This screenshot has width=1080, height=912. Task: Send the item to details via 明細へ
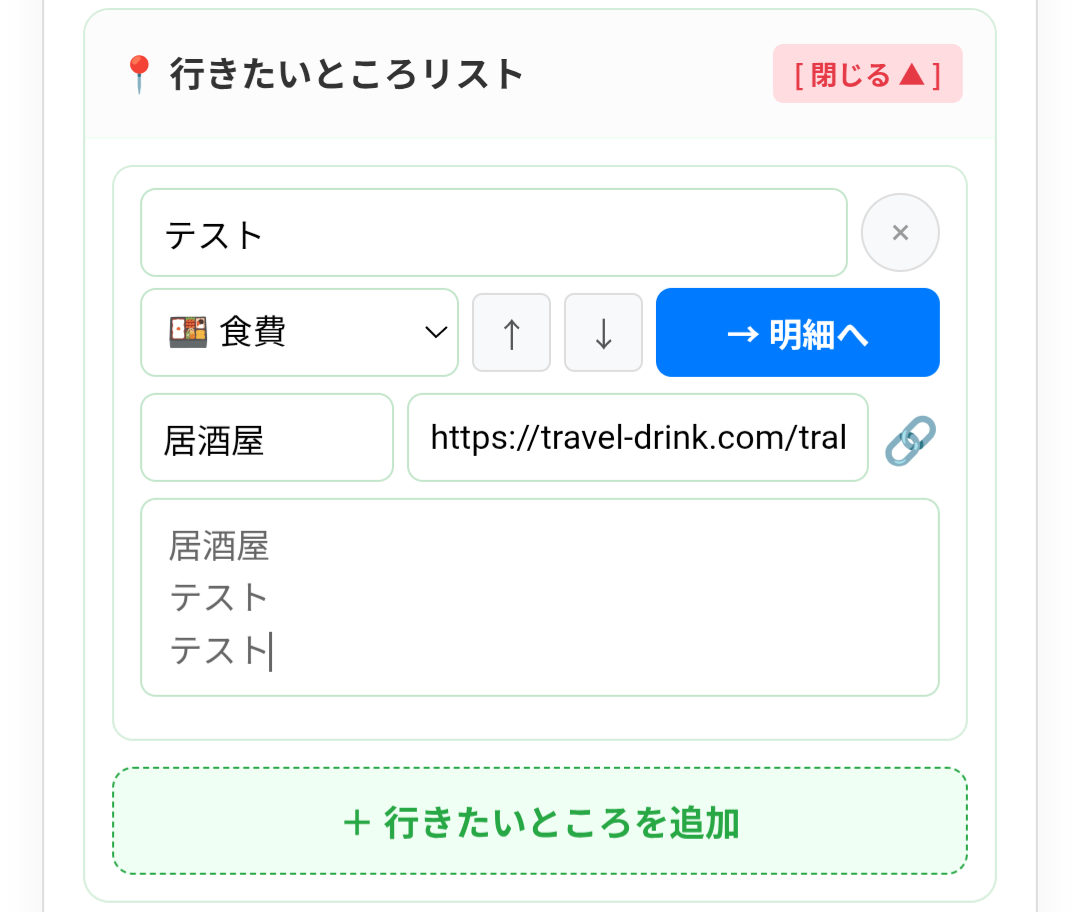click(x=797, y=333)
